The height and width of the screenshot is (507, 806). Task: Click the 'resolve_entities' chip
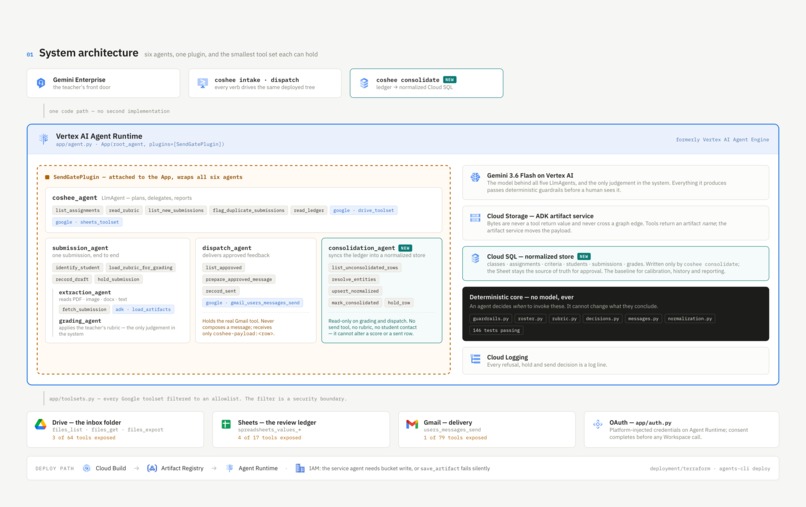(x=354, y=279)
